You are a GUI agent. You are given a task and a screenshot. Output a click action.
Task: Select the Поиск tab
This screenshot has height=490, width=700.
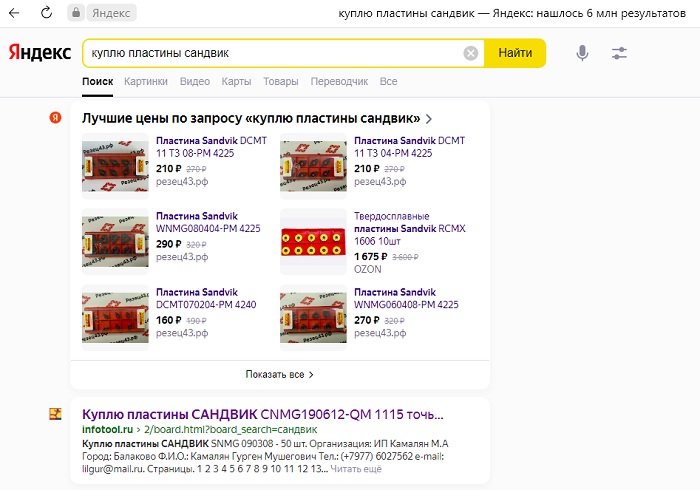(97, 82)
